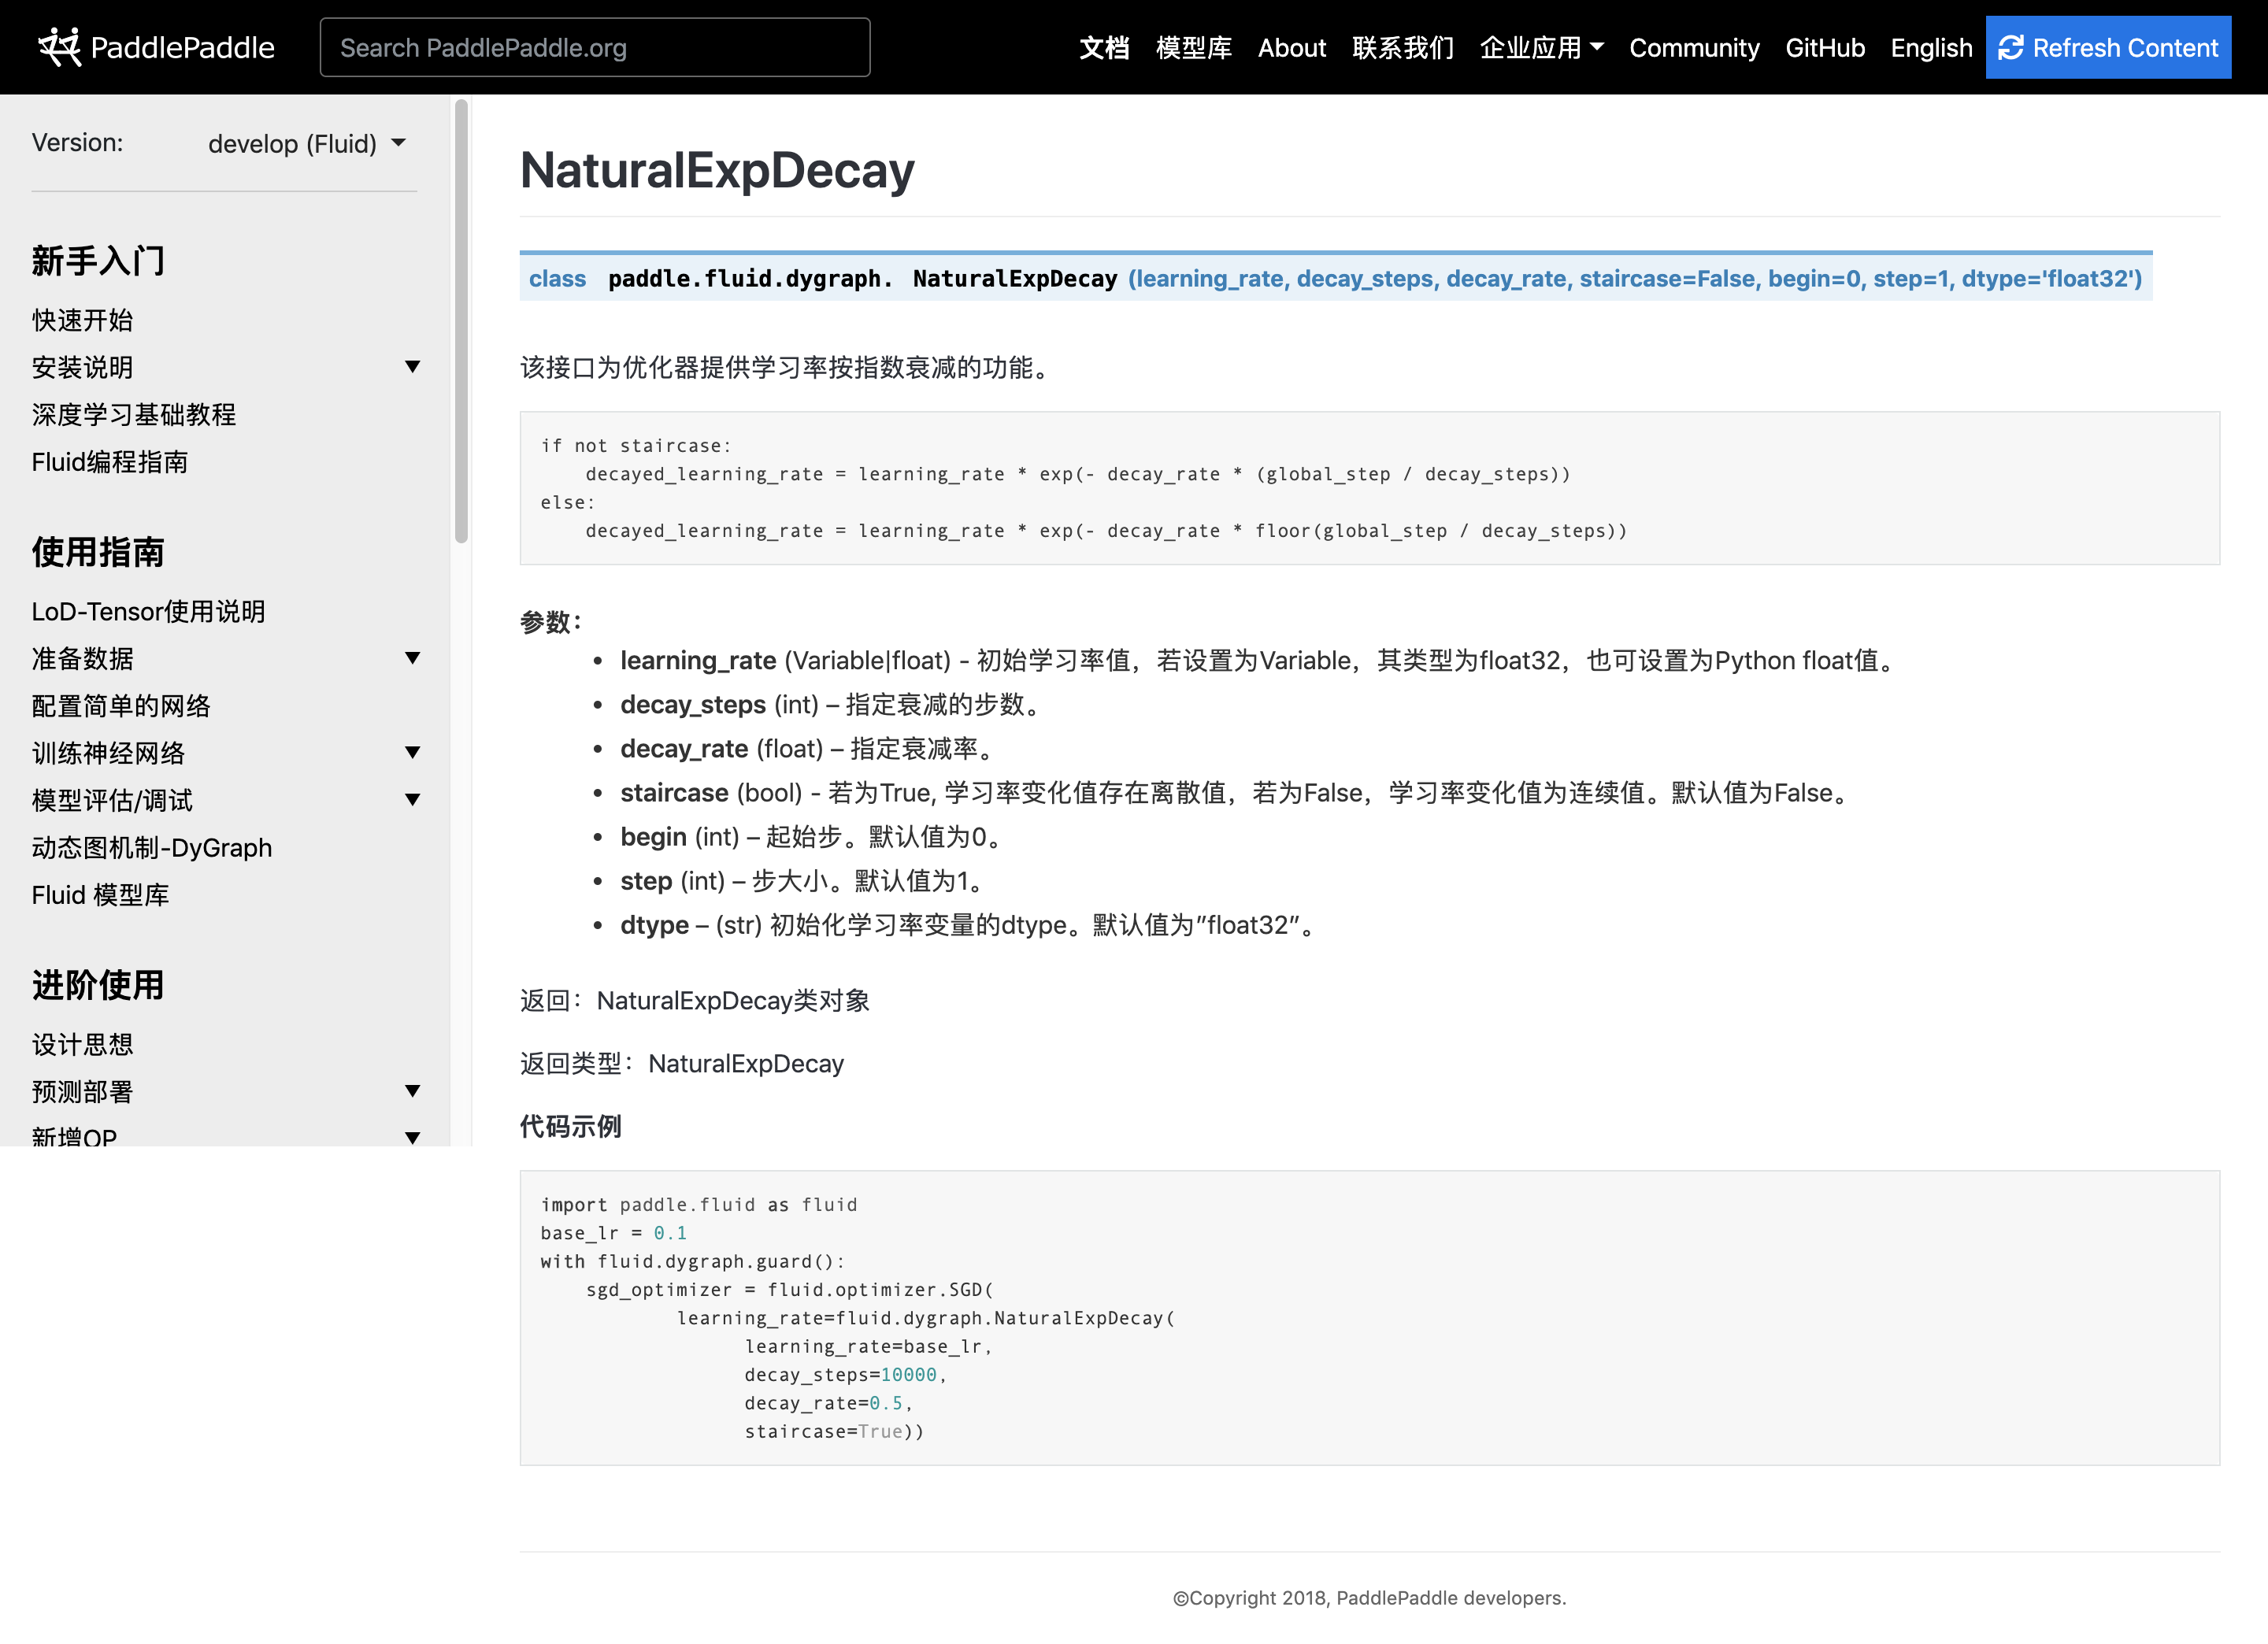2268x1644 pixels.
Task: Switch language to English
Action: pyautogui.click(x=1930, y=47)
